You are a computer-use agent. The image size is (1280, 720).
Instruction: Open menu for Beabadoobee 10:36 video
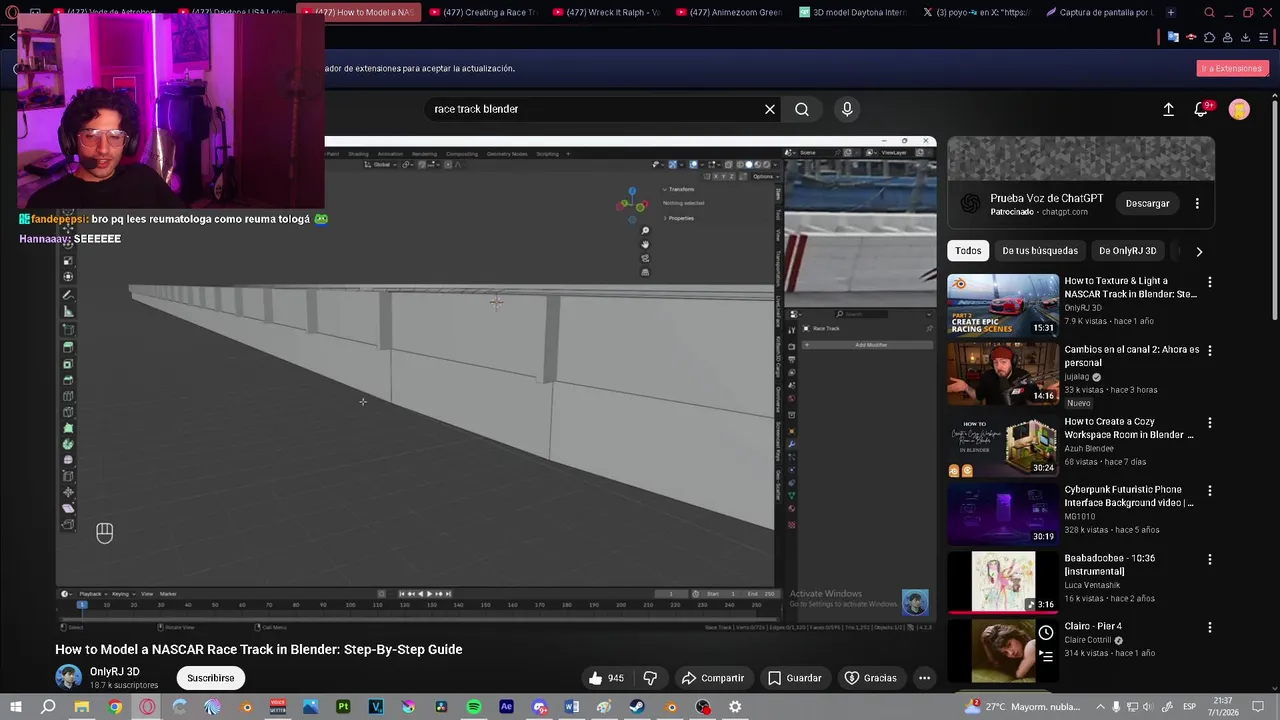click(1210, 559)
